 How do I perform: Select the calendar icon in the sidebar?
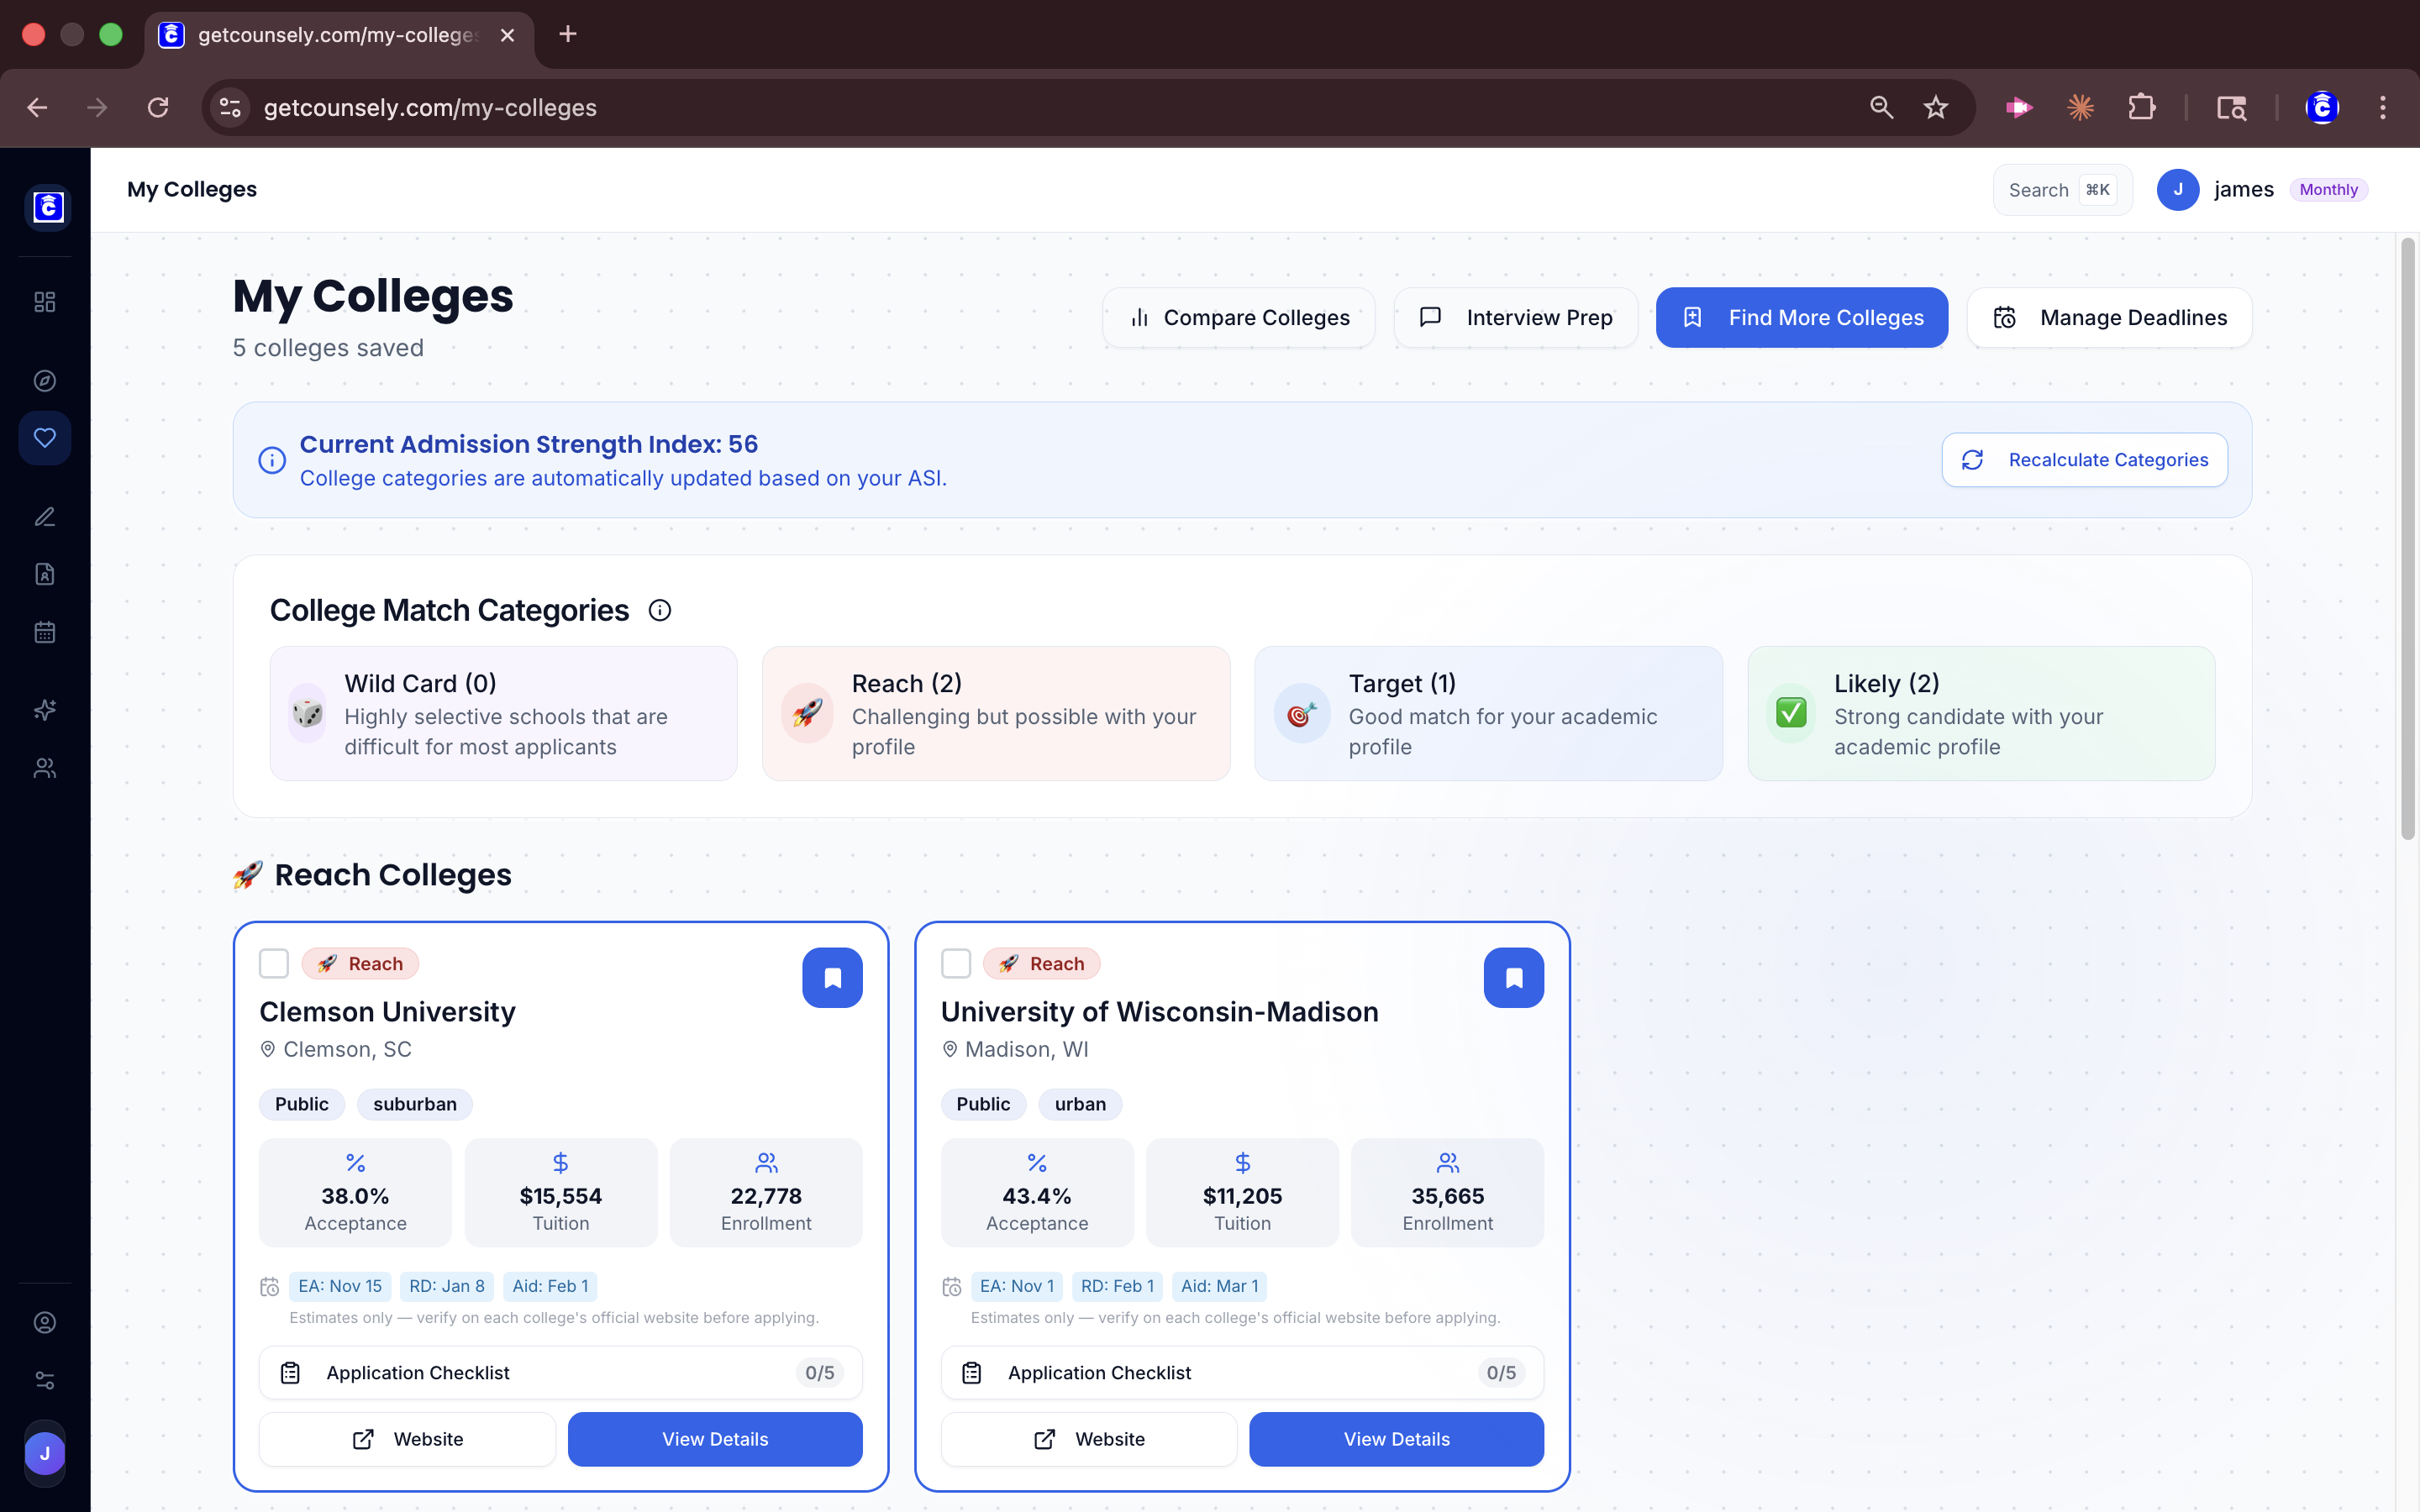click(44, 630)
